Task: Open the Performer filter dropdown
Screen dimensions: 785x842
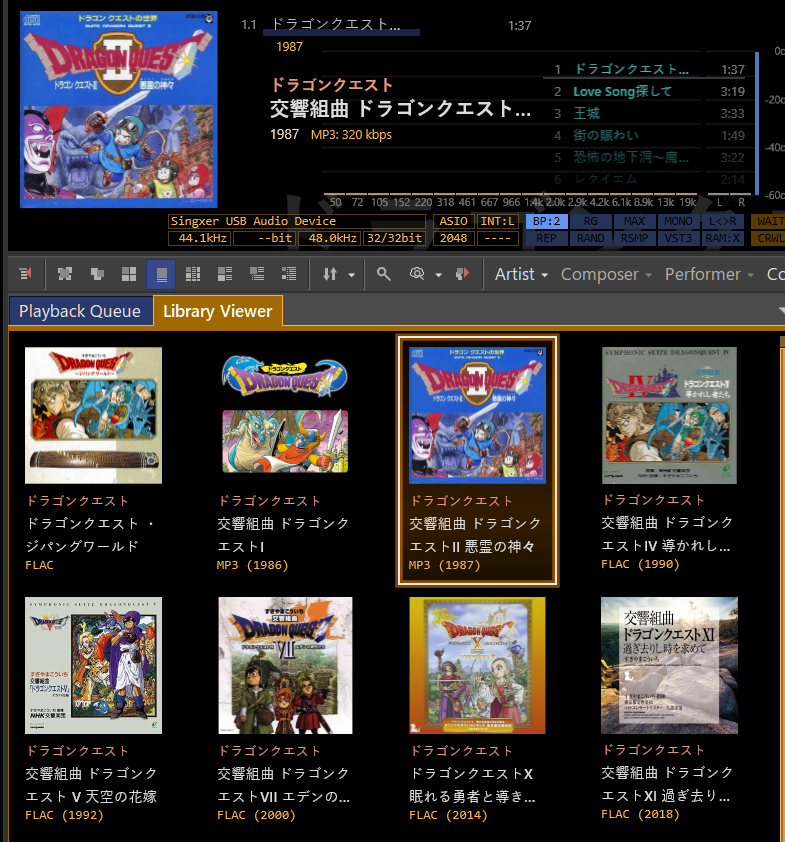Action: 709,274
